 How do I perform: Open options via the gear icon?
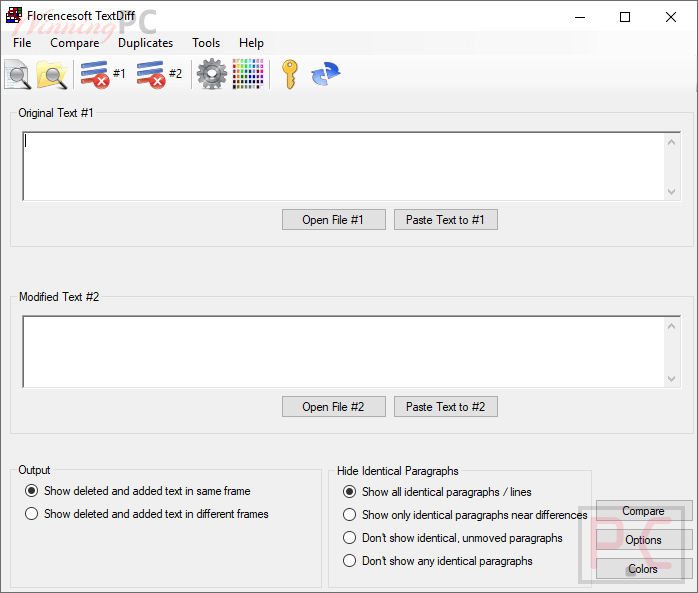212,74
